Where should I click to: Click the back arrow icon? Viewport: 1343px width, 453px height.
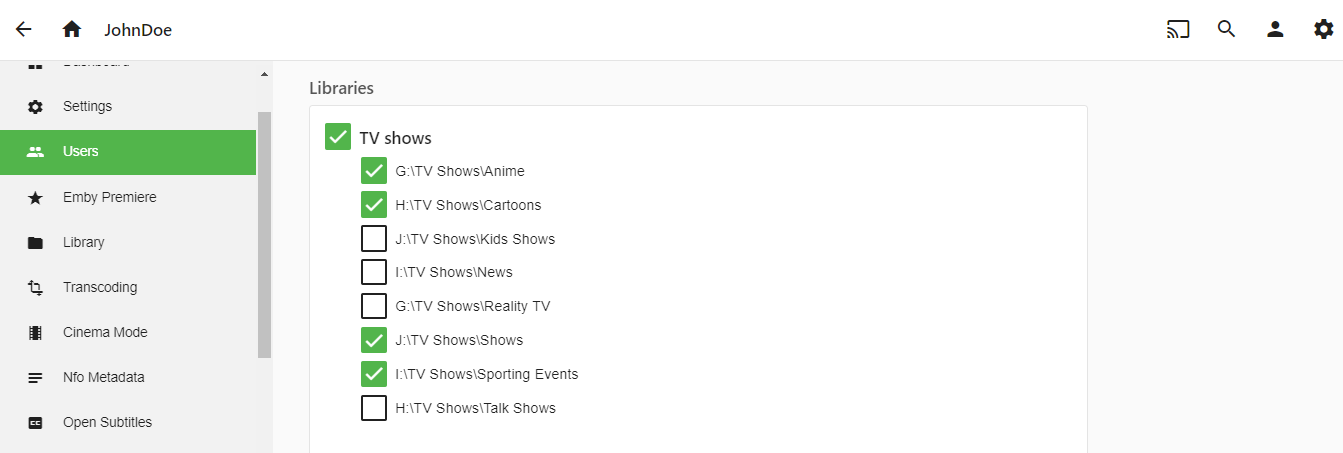click(x=24, y=30)
